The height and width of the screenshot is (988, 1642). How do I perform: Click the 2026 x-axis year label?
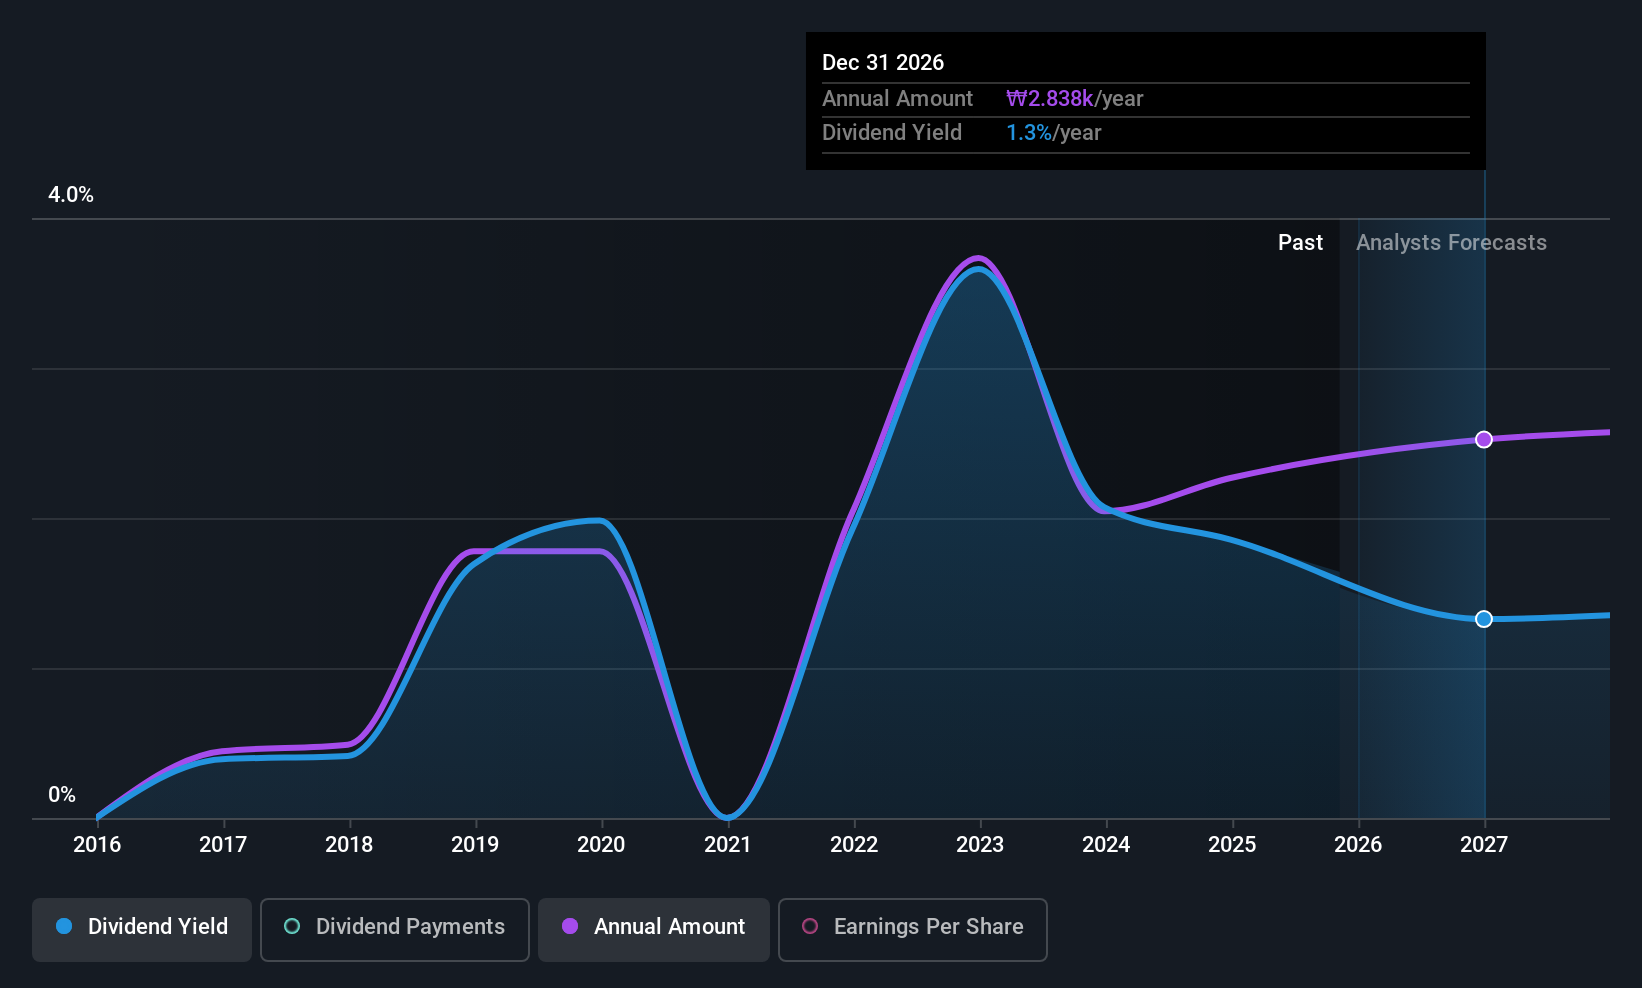pyautogui.click(x=1358, y=845)
